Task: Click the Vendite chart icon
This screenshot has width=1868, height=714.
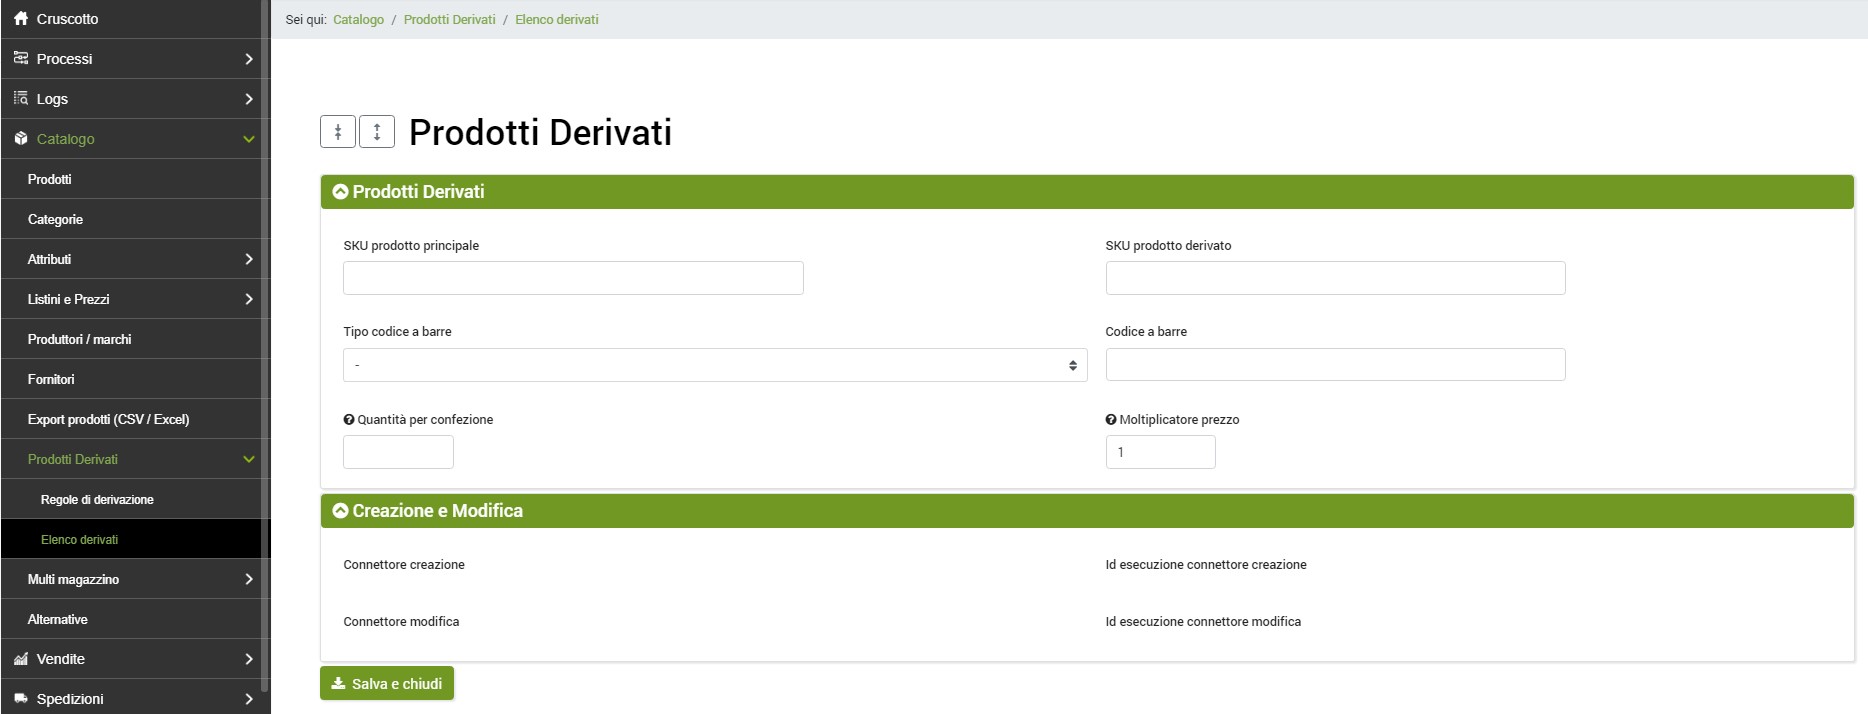Action: [21, 659]
